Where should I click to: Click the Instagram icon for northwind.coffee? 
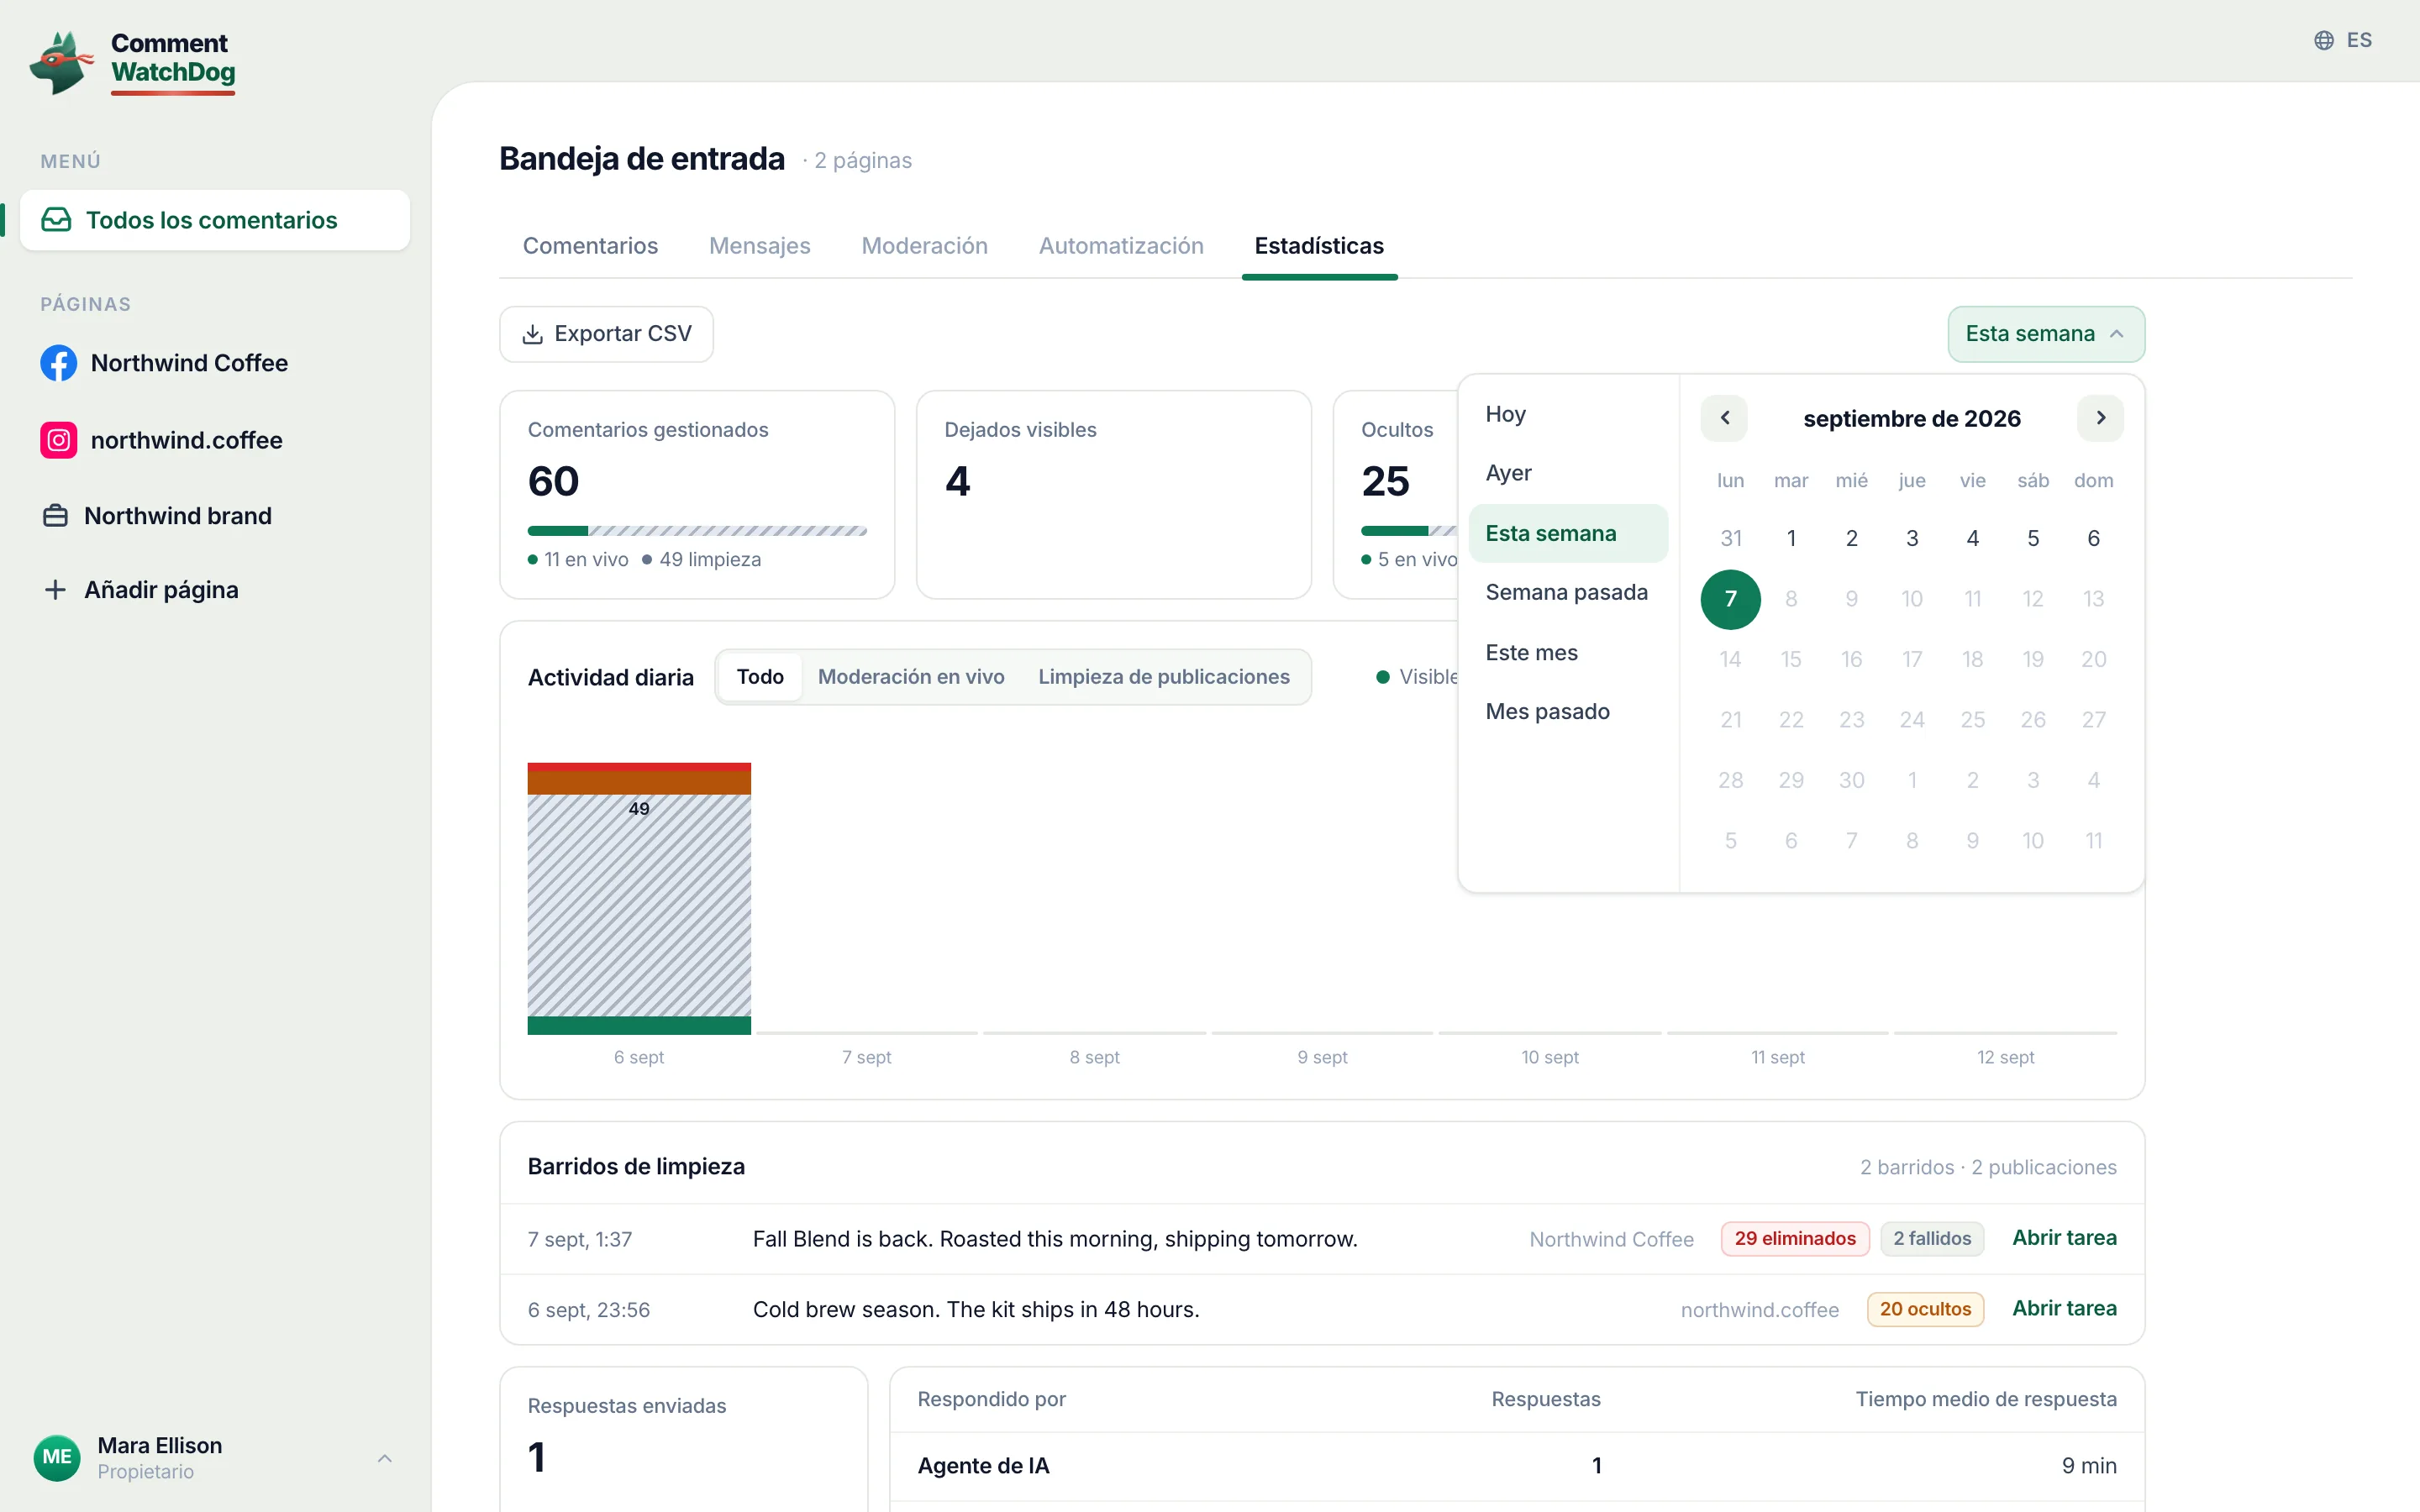coord(58,440)
